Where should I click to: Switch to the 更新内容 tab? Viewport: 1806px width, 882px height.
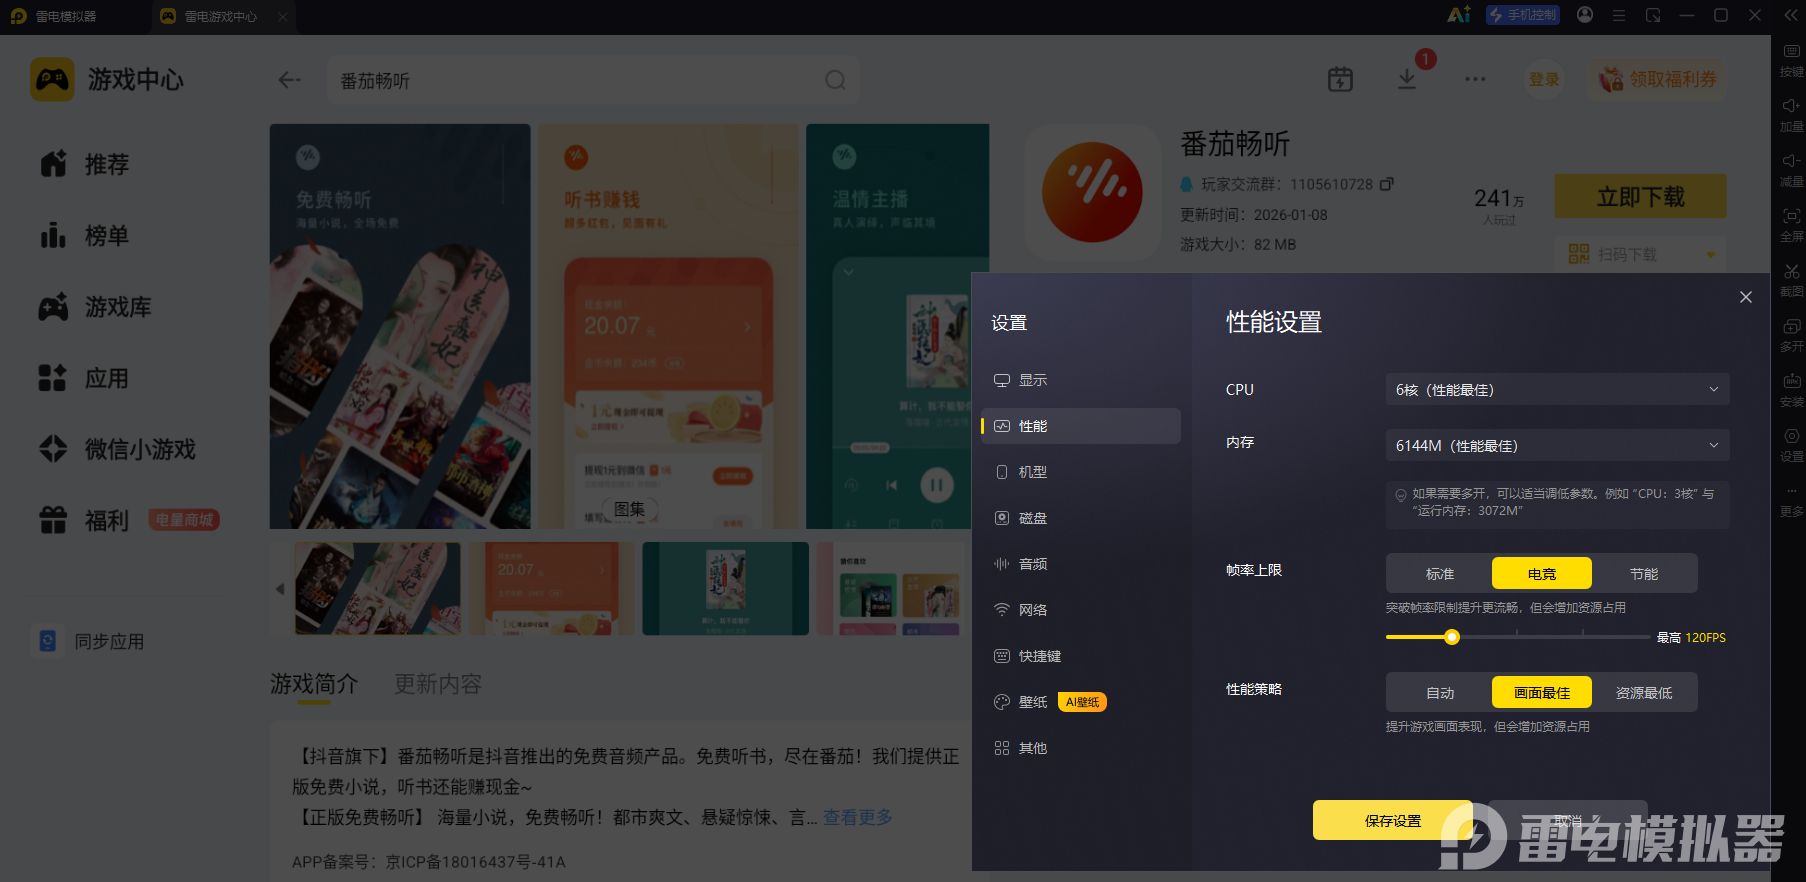click(x=438, y=684)
